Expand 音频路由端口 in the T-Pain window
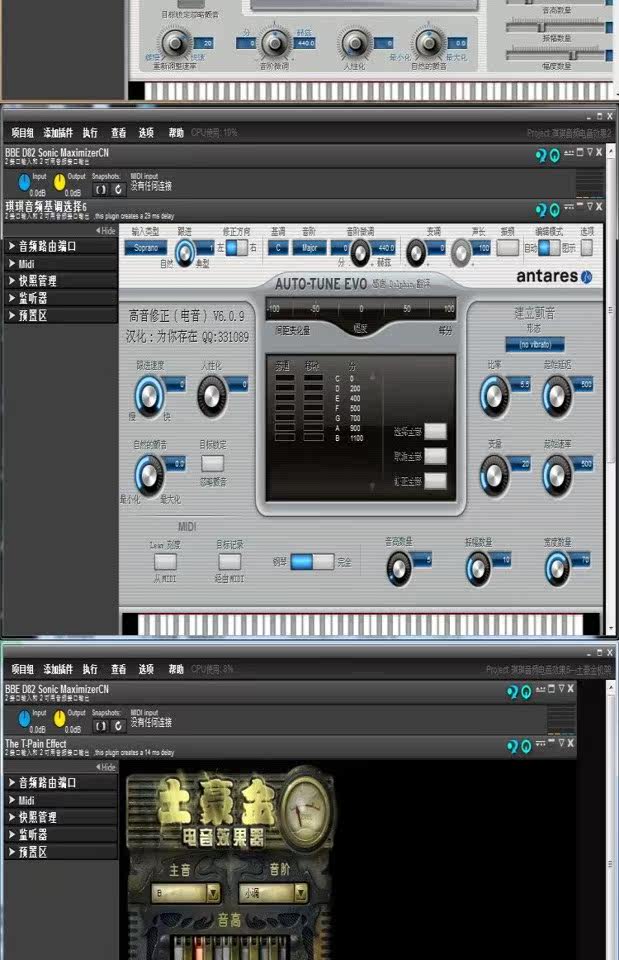The height and width of the screenshot is (960, 619). pos(60,782)
